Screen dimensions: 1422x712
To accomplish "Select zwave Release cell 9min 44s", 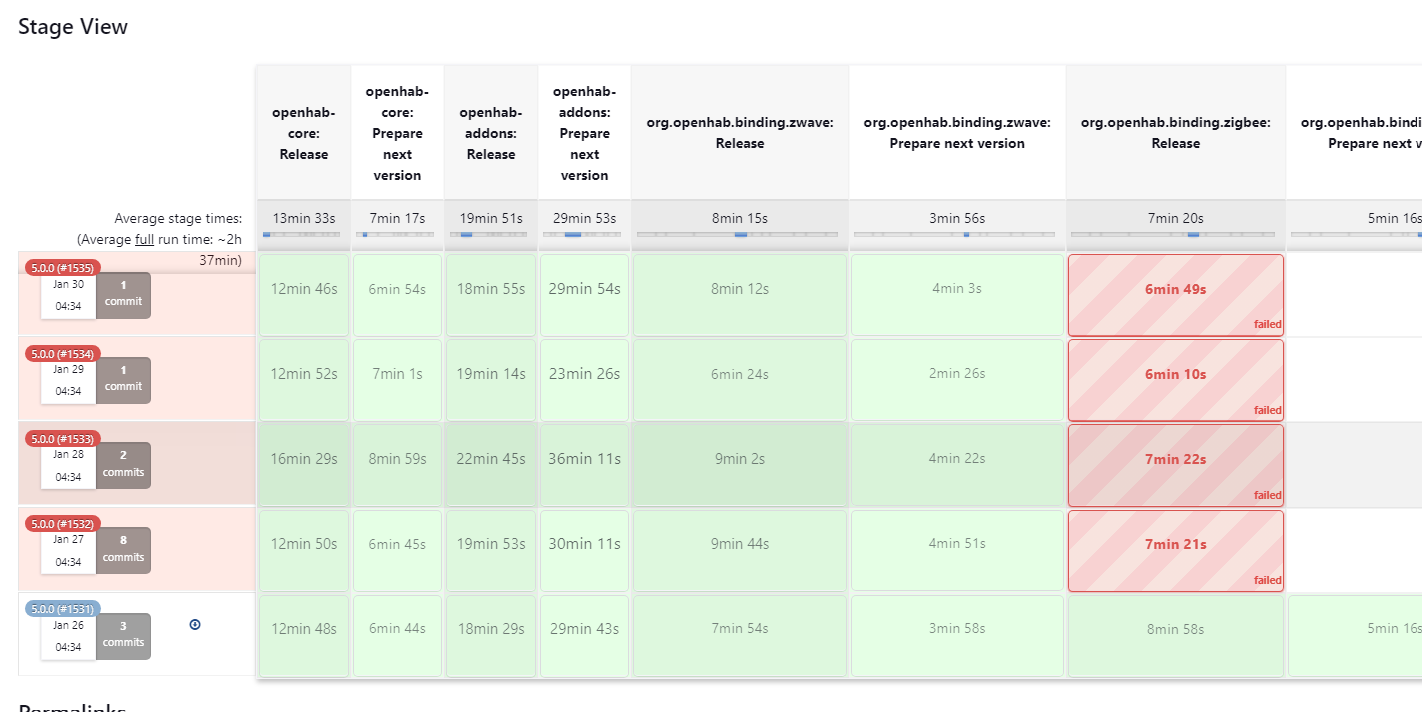I will 740,550.
